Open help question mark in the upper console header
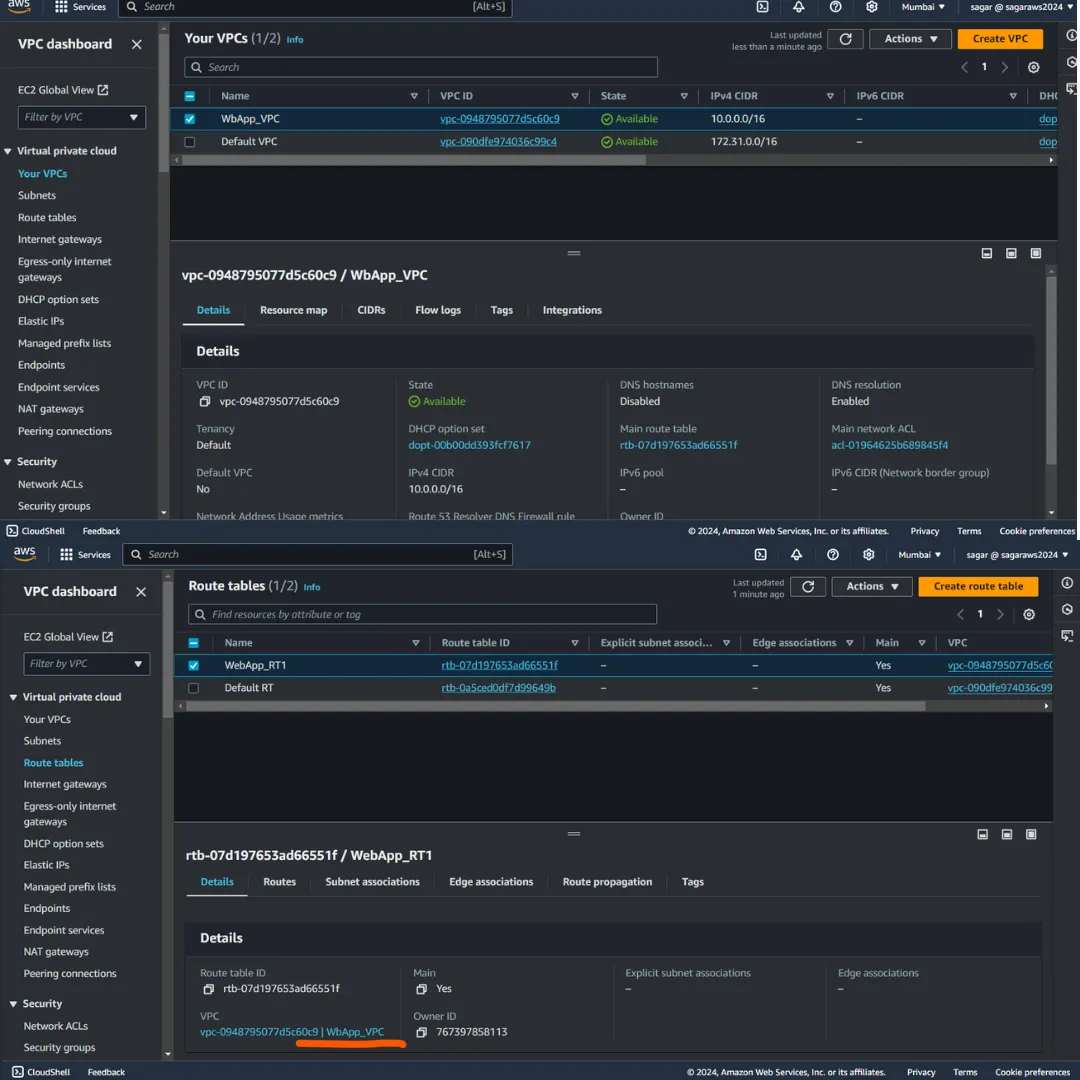 pyautogui.click(x=835, y=7)
